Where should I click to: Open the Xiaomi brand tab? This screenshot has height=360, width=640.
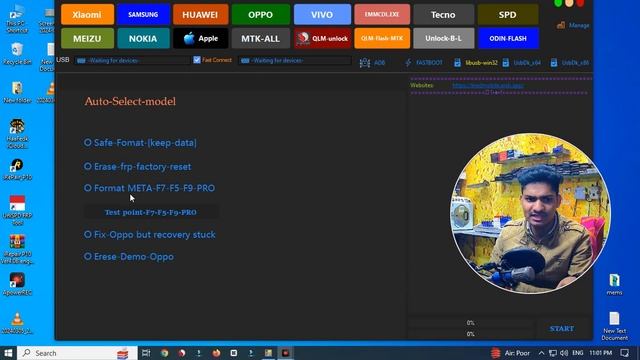[x=87, y=15]
